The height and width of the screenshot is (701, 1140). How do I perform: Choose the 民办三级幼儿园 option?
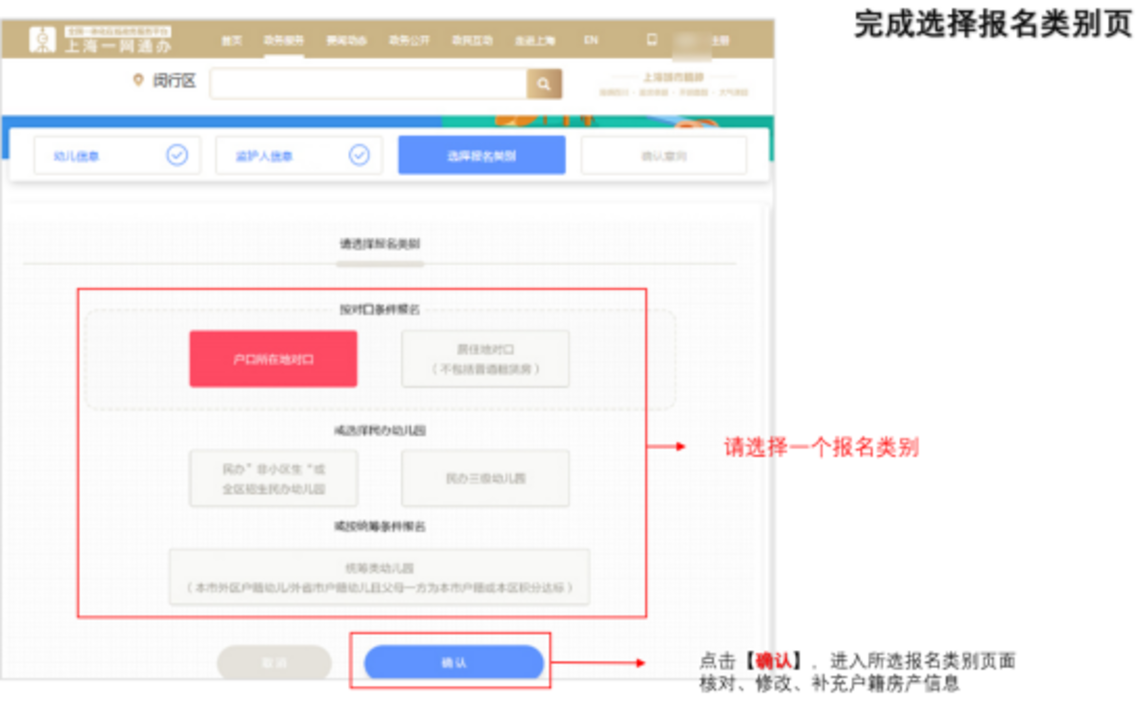click(485, 478)
